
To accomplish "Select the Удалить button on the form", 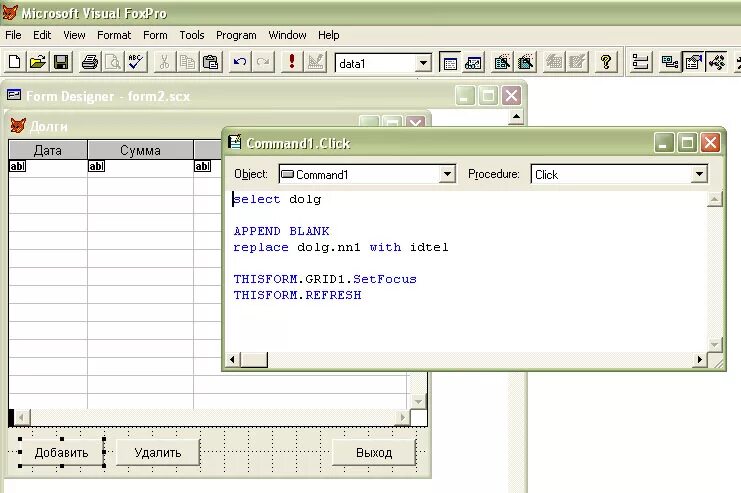I will [x=158, y=452].
